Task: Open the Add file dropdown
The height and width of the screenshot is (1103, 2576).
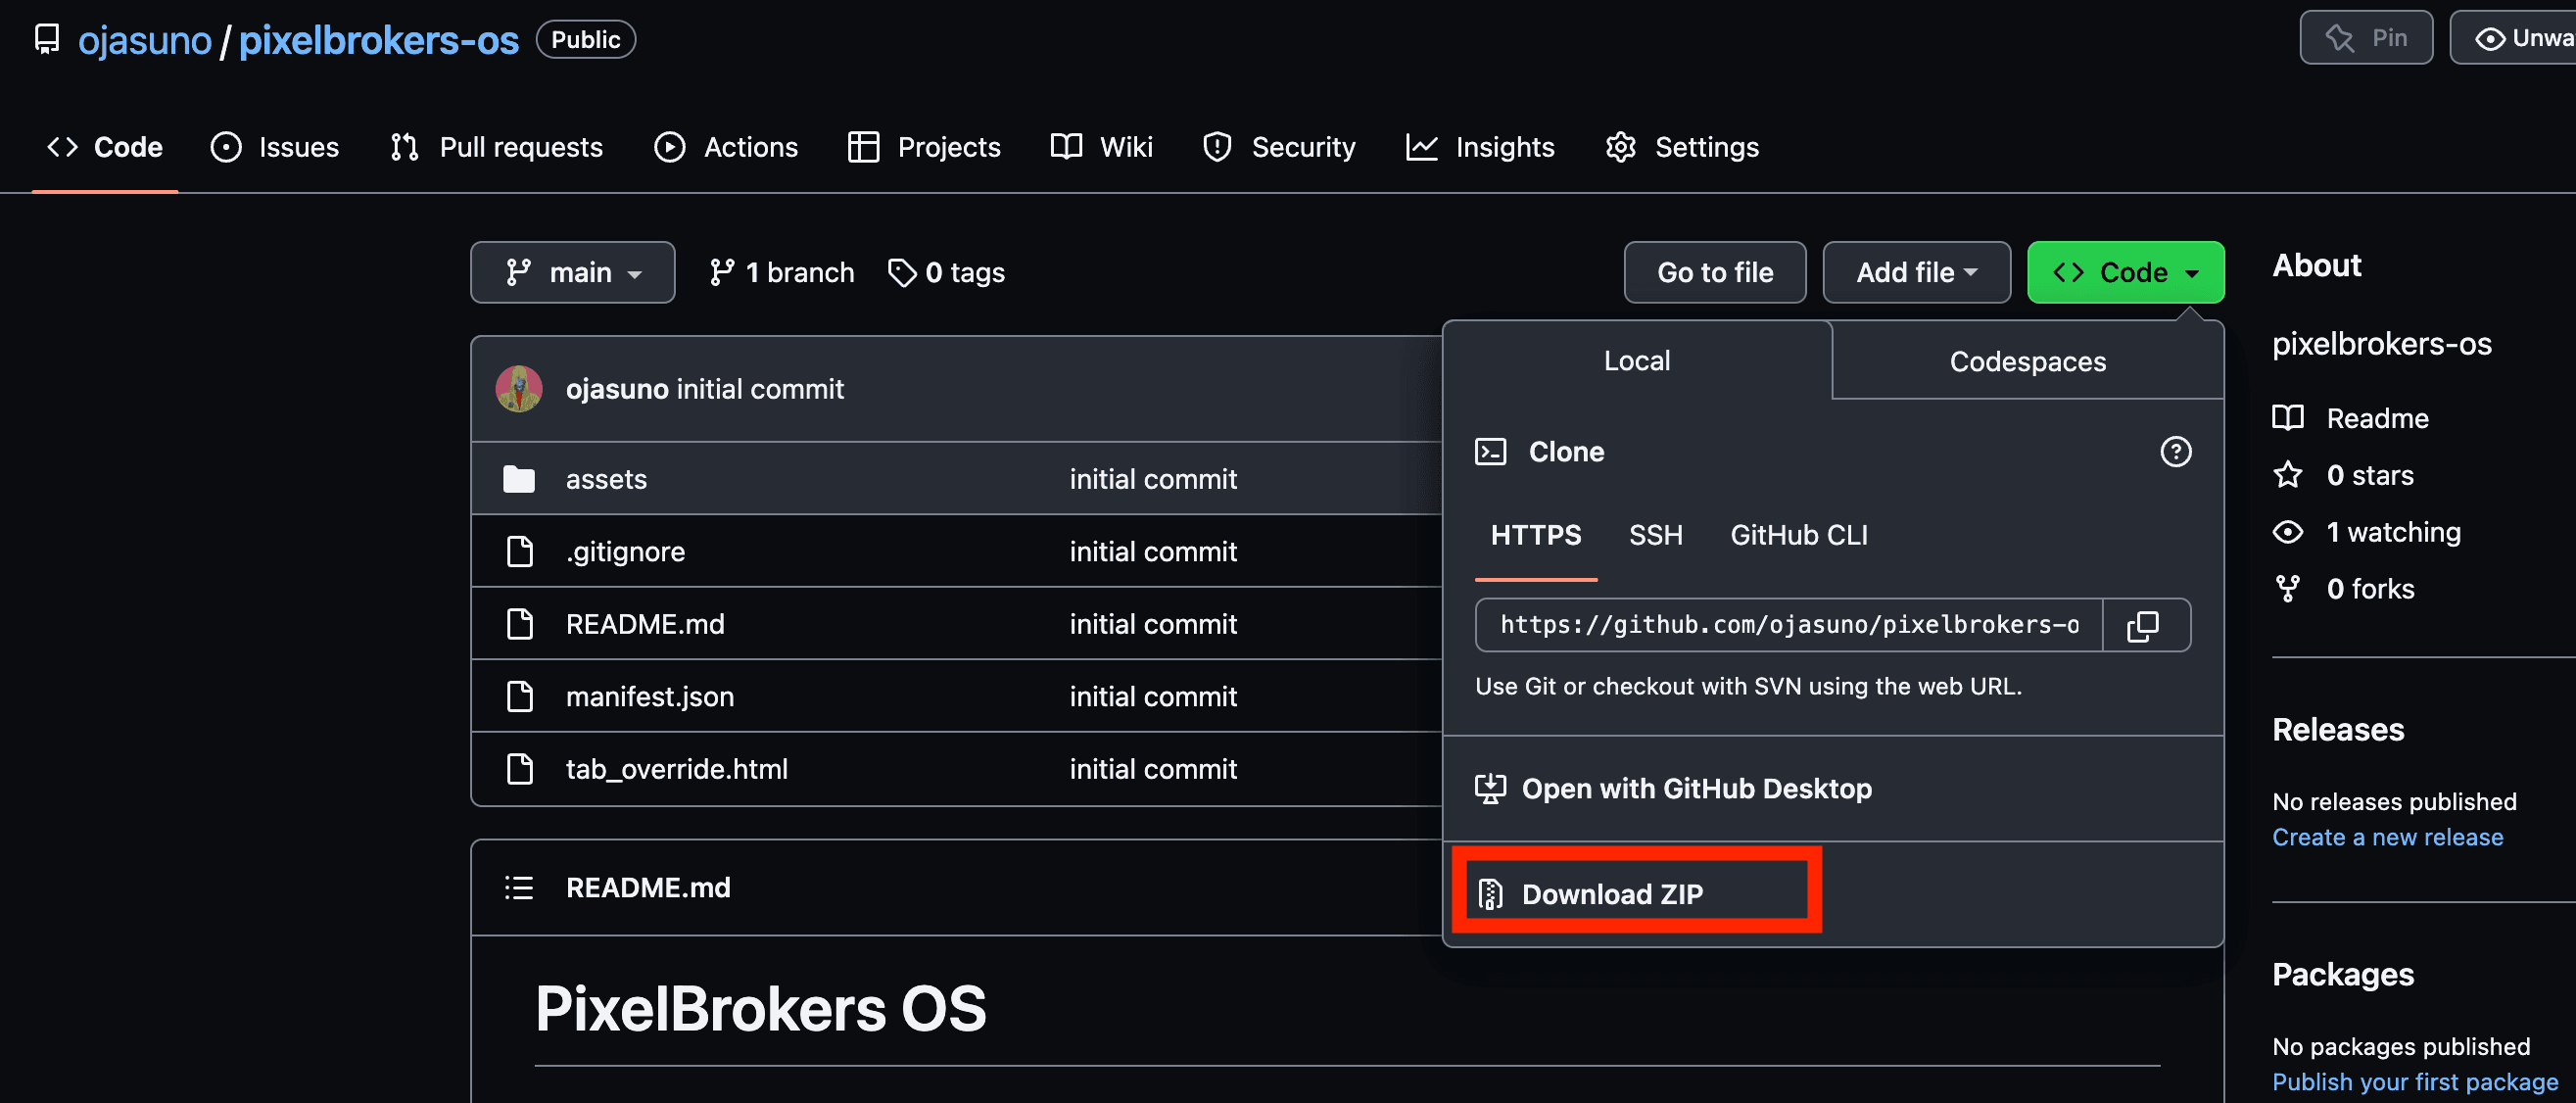Action: [1916, 272]
